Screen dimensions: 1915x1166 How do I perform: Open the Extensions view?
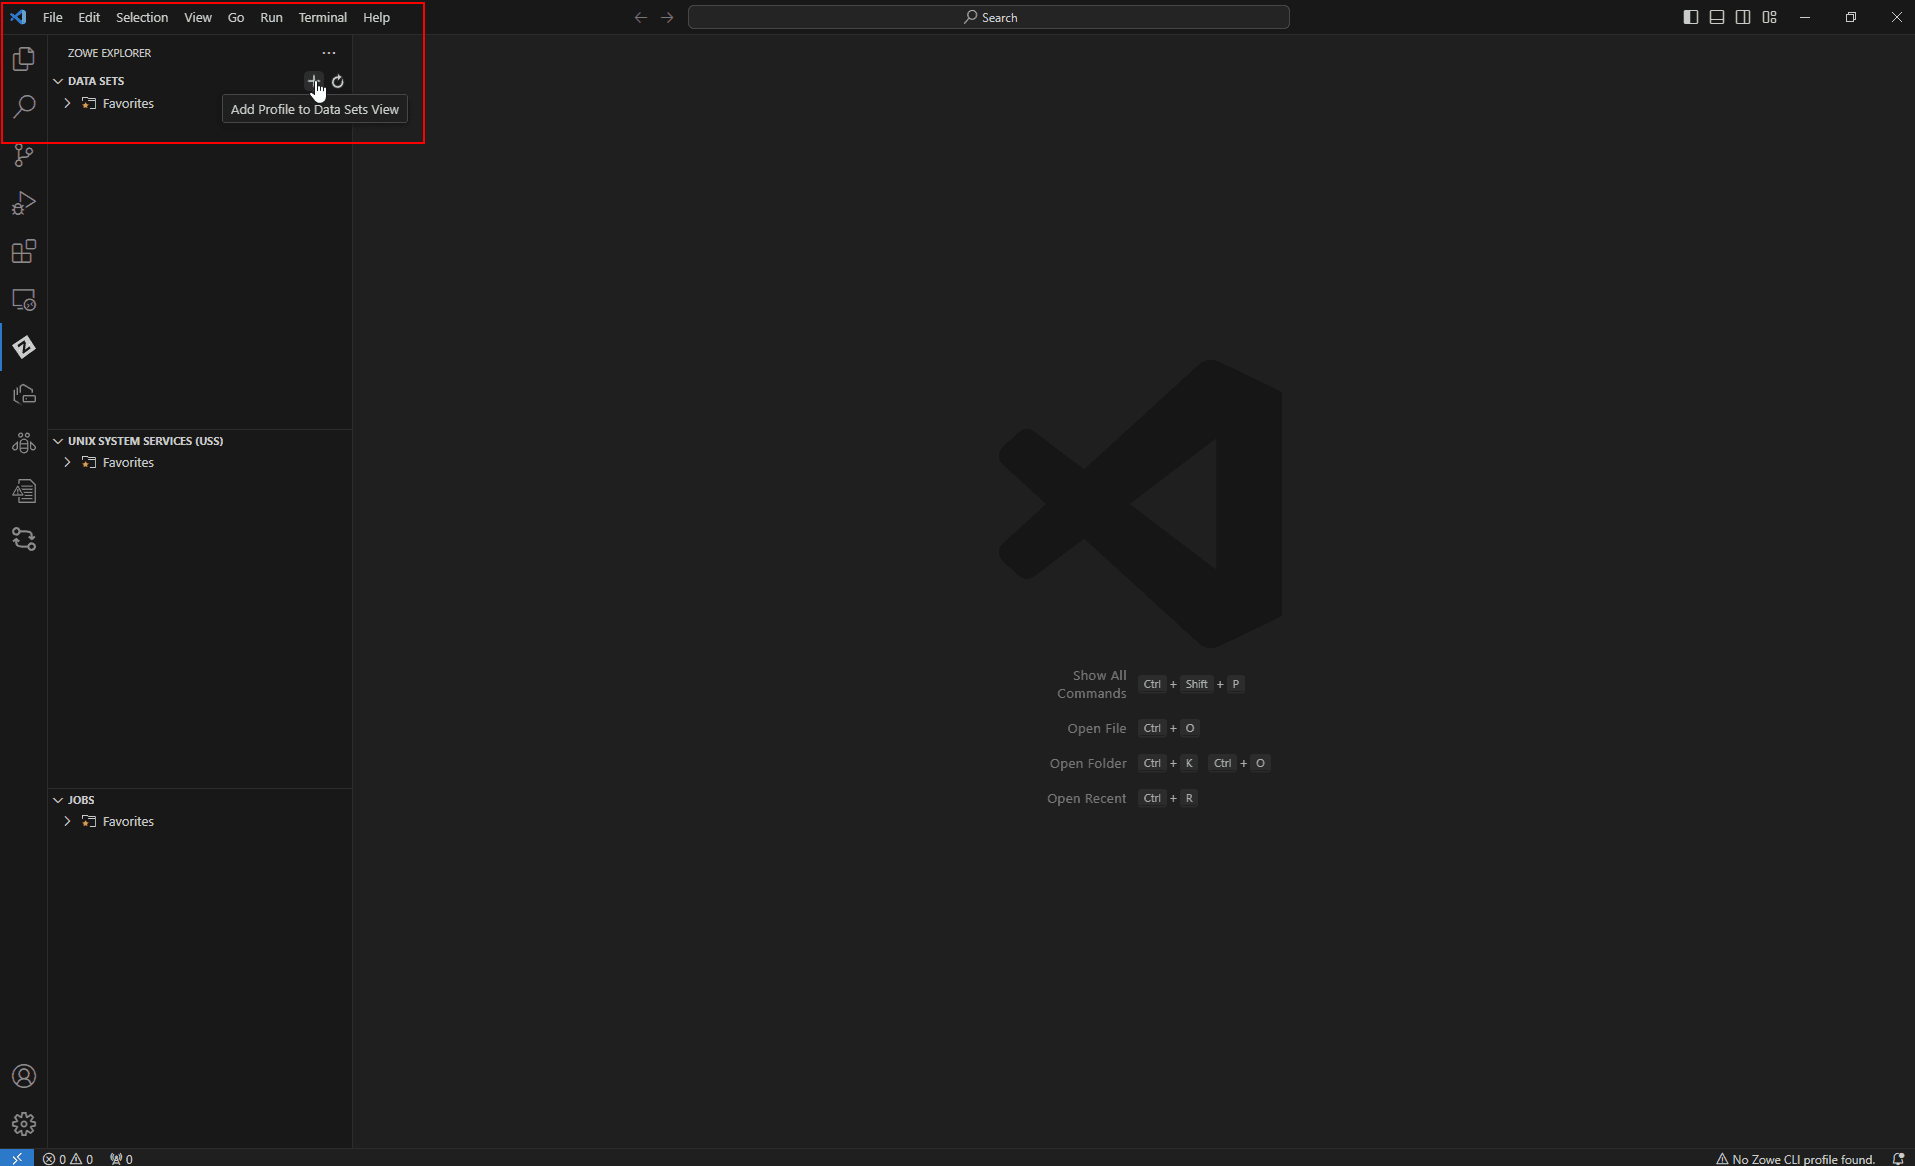coord(24,251)
